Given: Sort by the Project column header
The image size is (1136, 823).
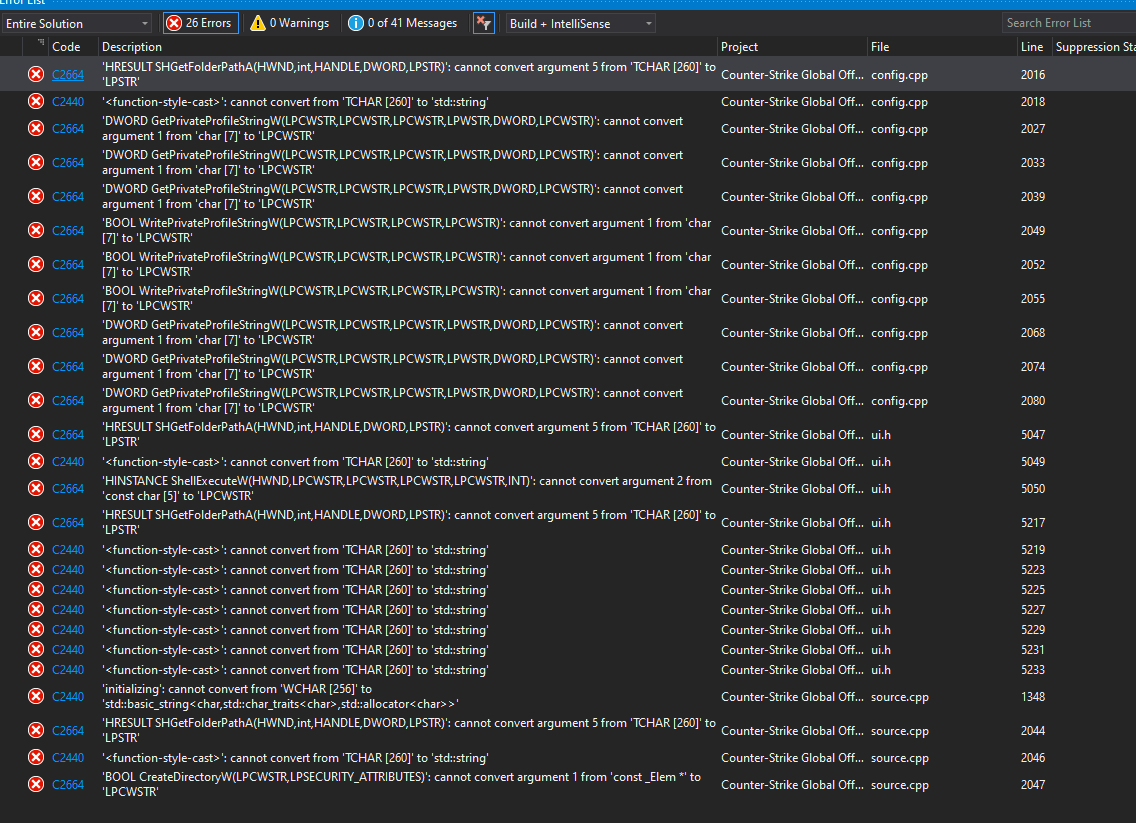Looking at the screenshot, I should [x=740, y=46].
